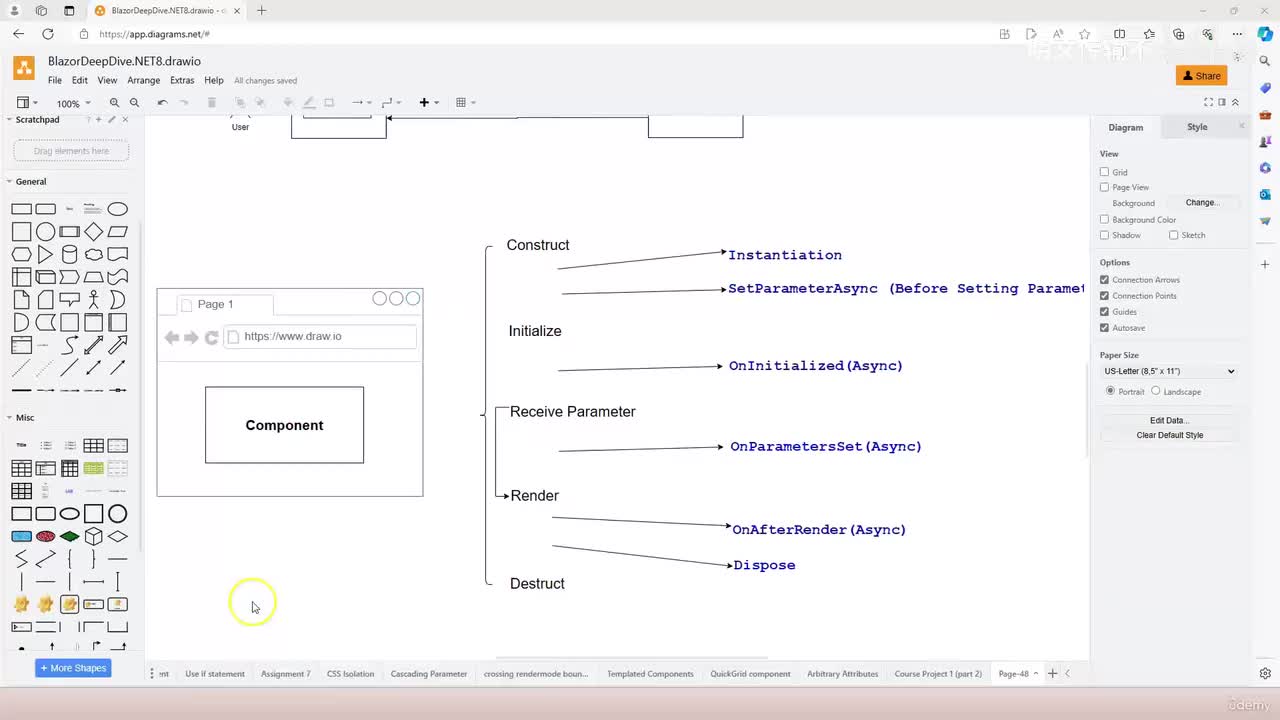Viewport: 1280px width, 720px height.
Task: Disable the Connection Arrows checkbox
Action: (1104, 280)
